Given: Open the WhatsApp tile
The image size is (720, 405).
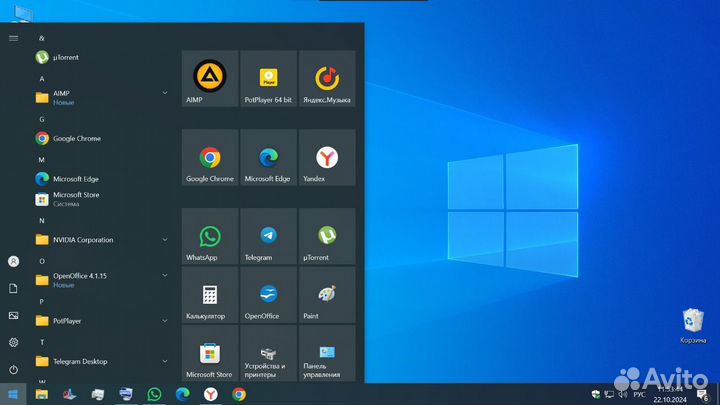Looking at the screenshot, I should (x=210, y=236).
